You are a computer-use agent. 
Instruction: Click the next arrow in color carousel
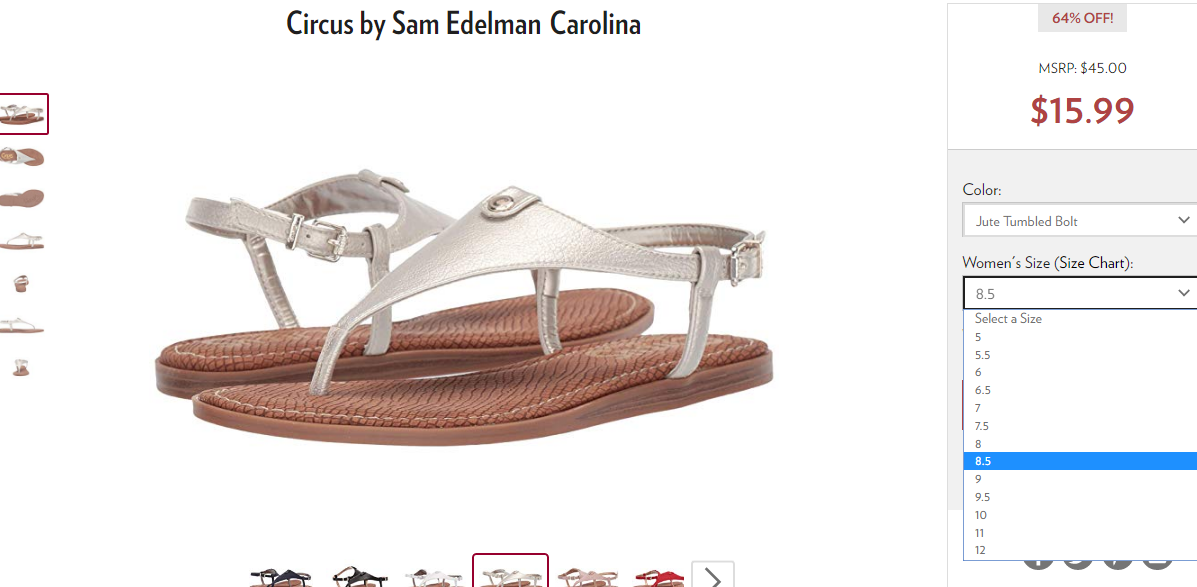point(712,576)
